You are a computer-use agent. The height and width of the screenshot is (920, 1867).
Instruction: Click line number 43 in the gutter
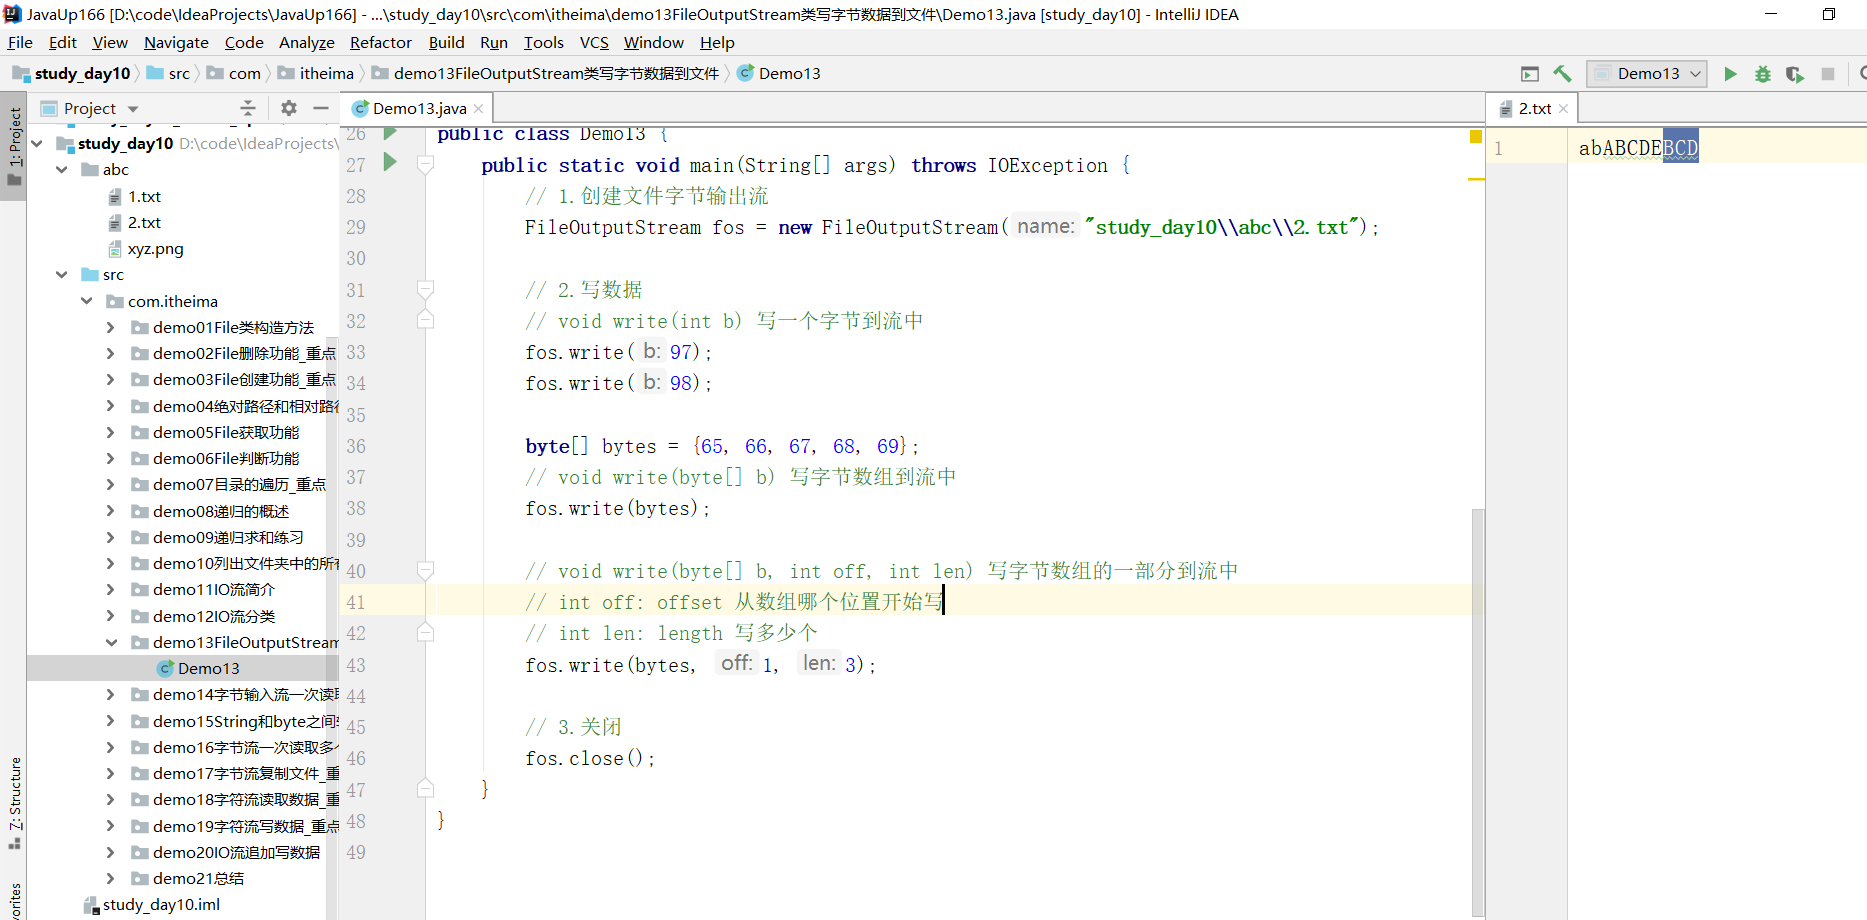click(x=356, y=665)
